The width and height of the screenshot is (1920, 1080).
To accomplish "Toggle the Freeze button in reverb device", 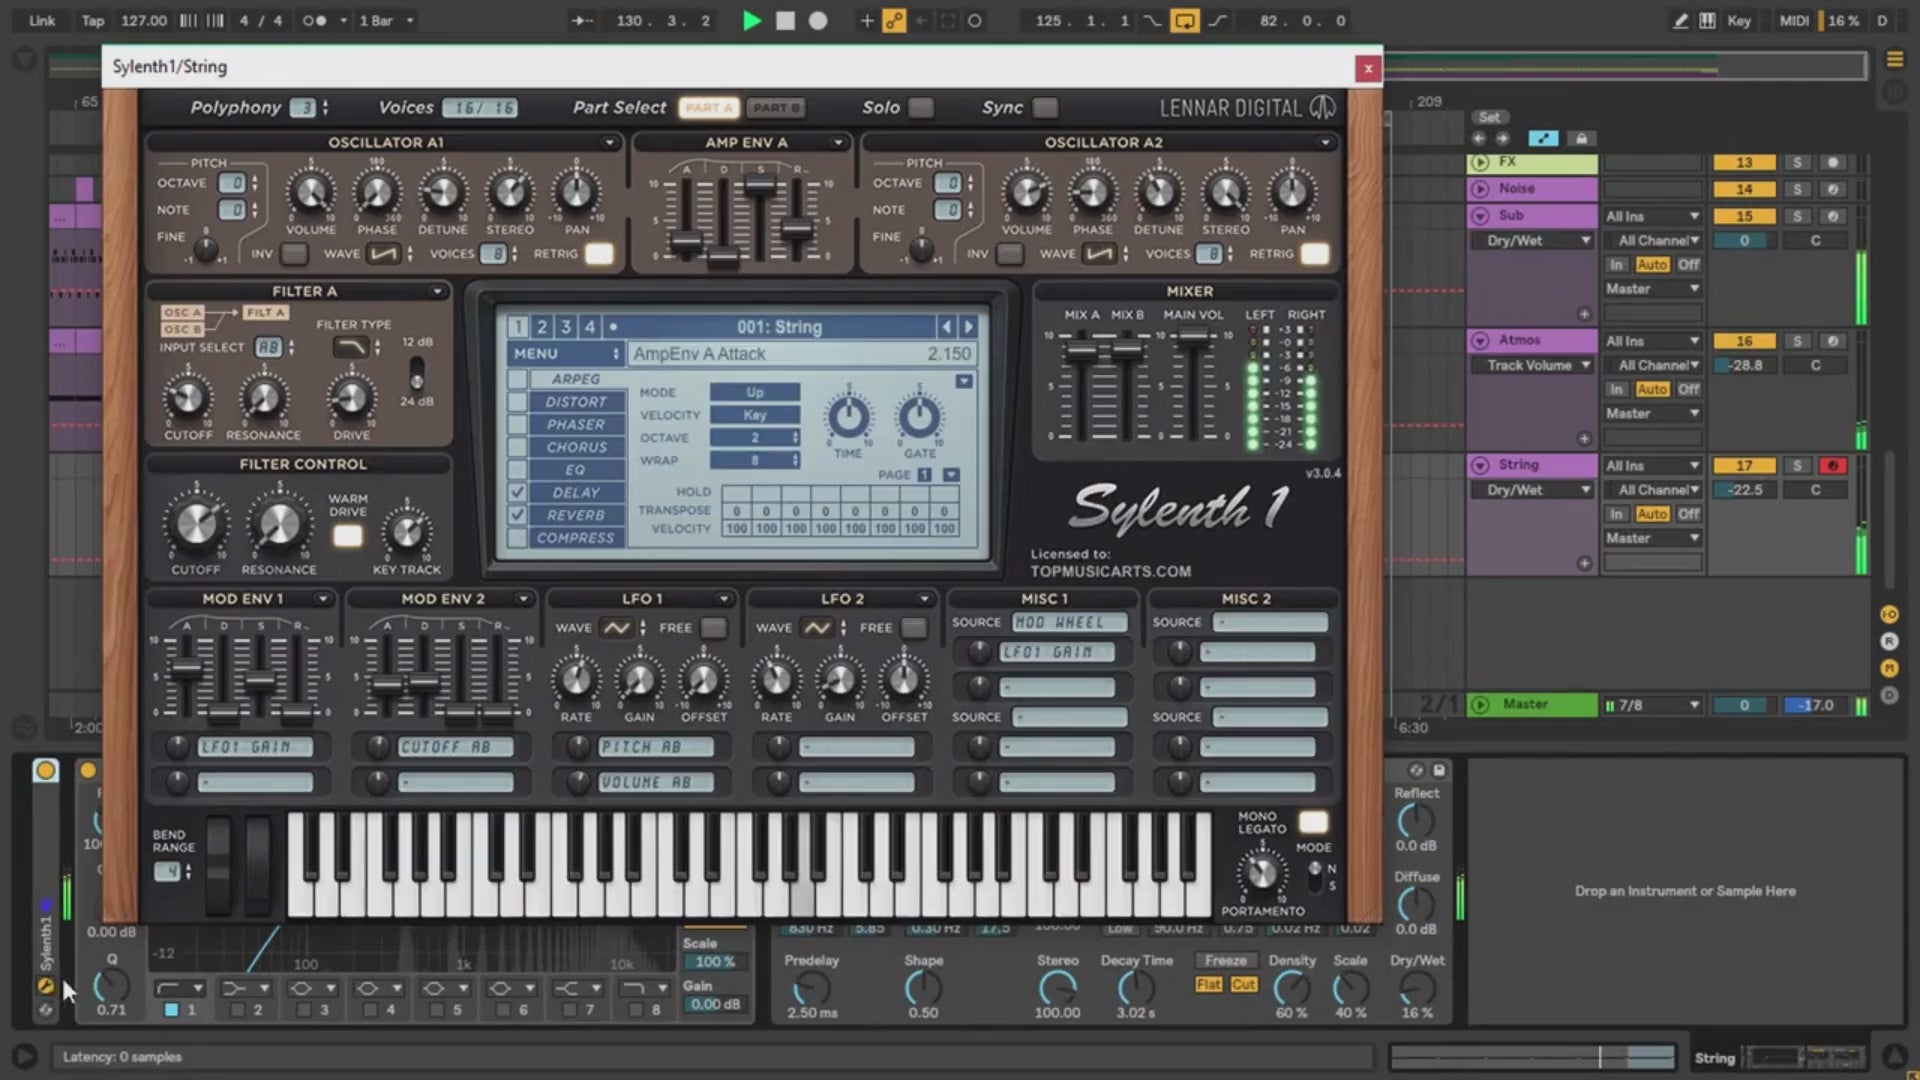I will point(1225,960).
